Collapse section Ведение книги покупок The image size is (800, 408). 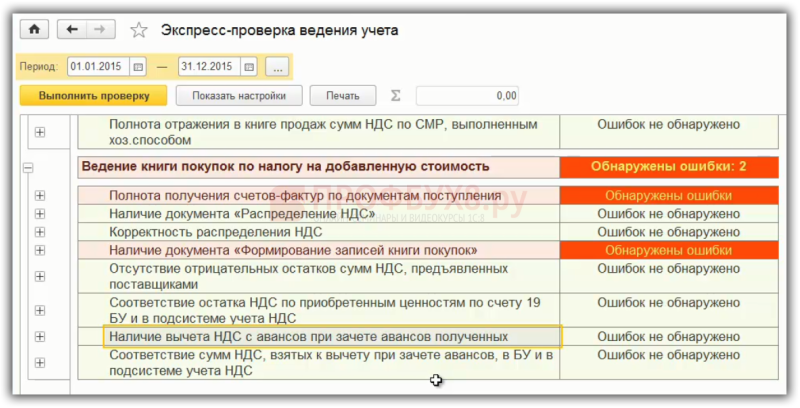point(28,167)
